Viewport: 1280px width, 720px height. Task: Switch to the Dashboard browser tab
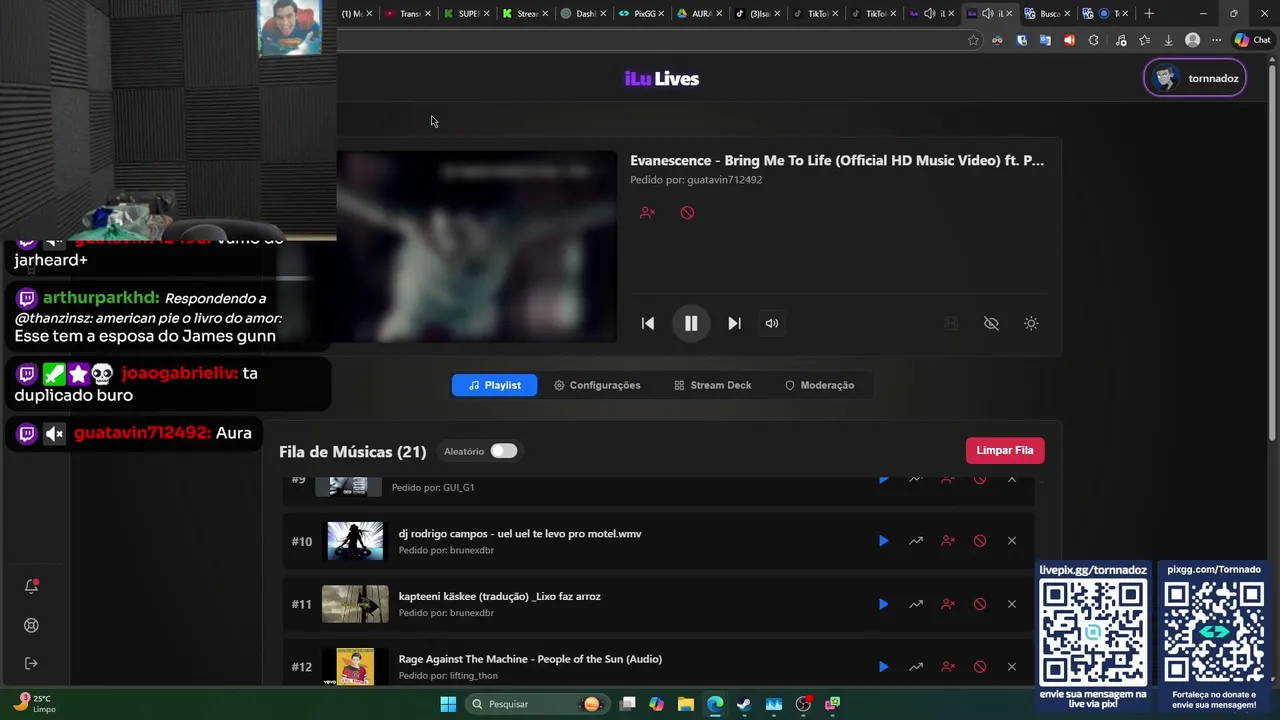(x=583, y=13)
